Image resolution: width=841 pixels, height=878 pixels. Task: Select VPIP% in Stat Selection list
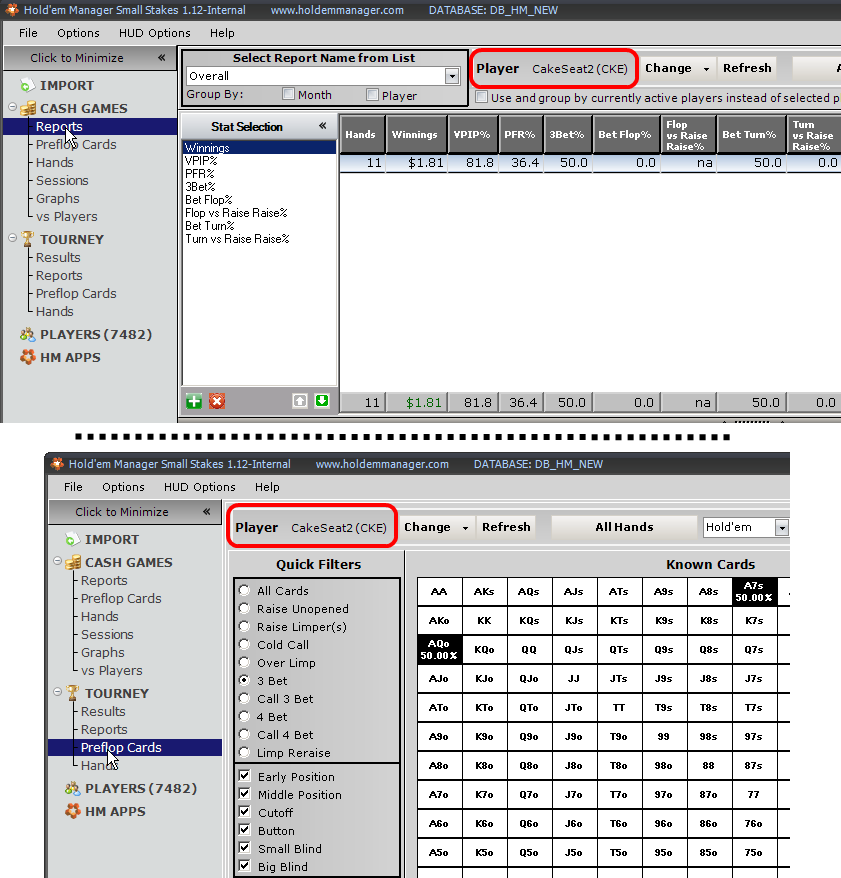coord(201,161)
